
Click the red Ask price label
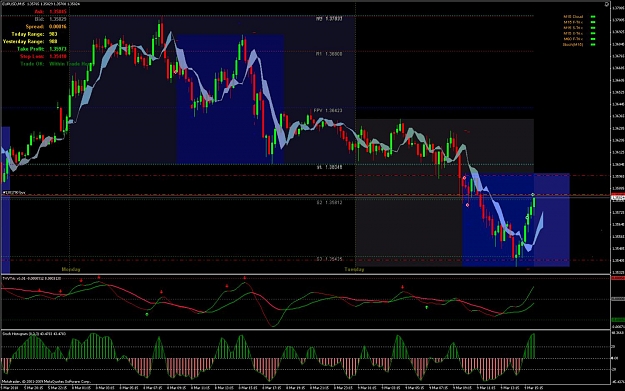tap(39, 12)
